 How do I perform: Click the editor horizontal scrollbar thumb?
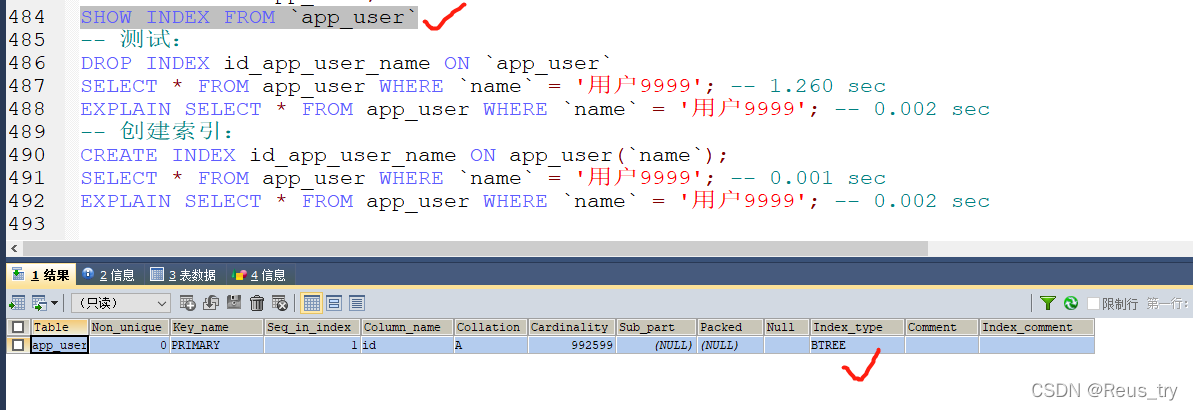coord(476,249)
